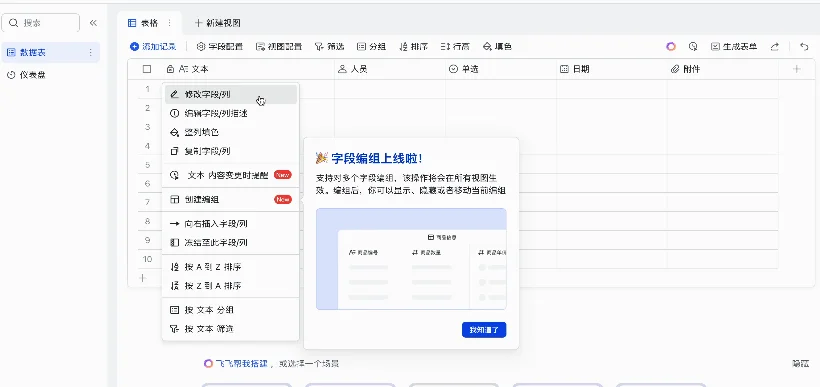Choose 冻结至此字段/列 from the menu

231,243
